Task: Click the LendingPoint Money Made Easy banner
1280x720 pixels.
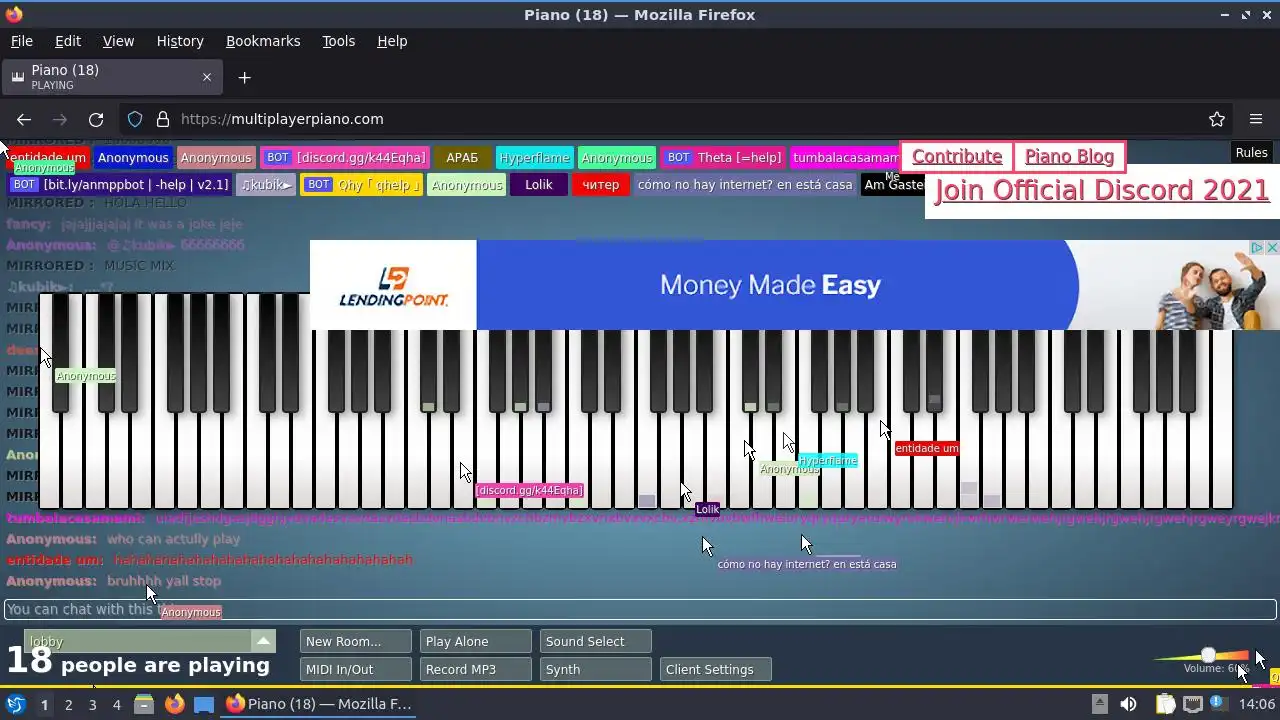Action: tap(795, 285)
